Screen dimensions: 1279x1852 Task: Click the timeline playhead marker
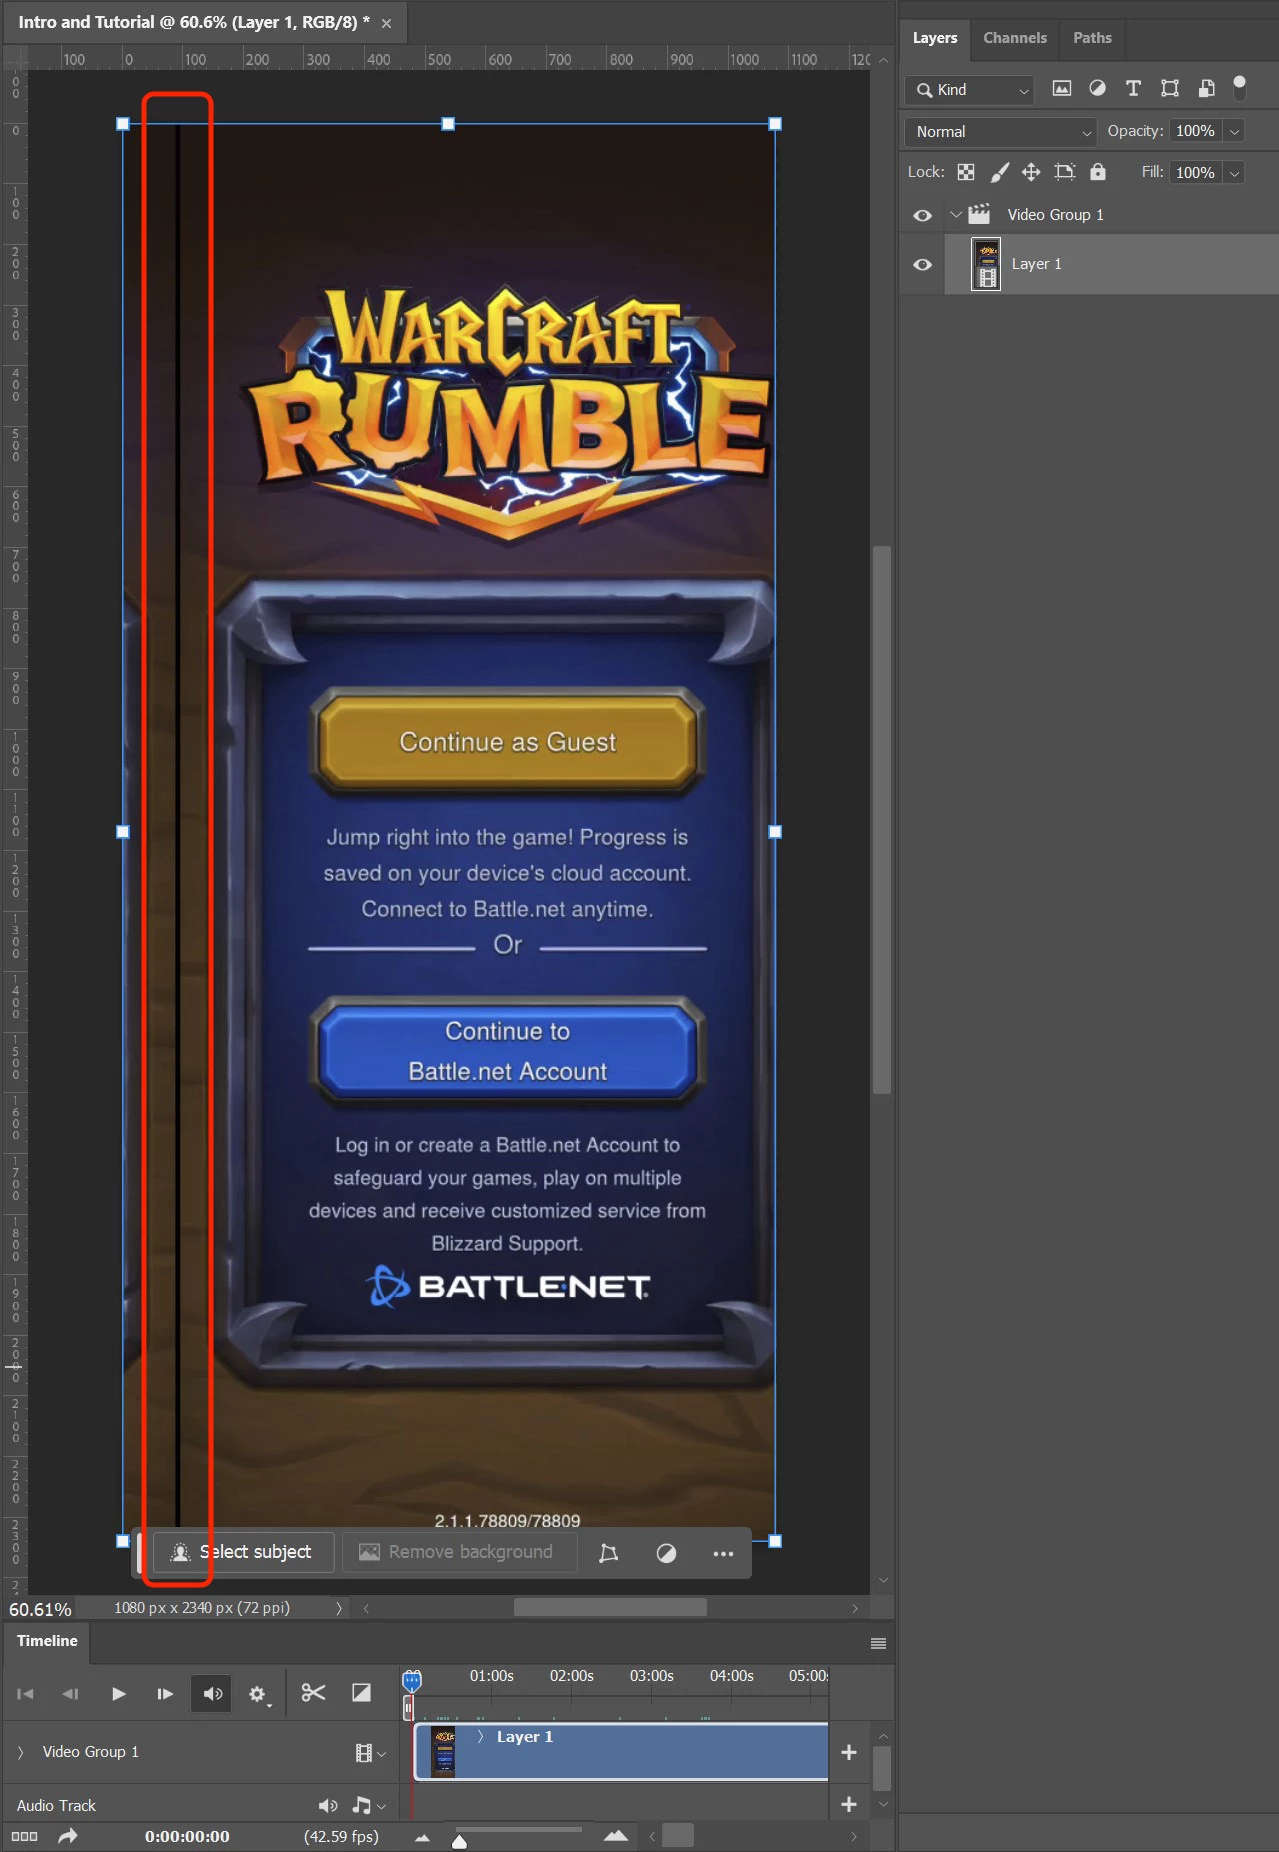411,1680
